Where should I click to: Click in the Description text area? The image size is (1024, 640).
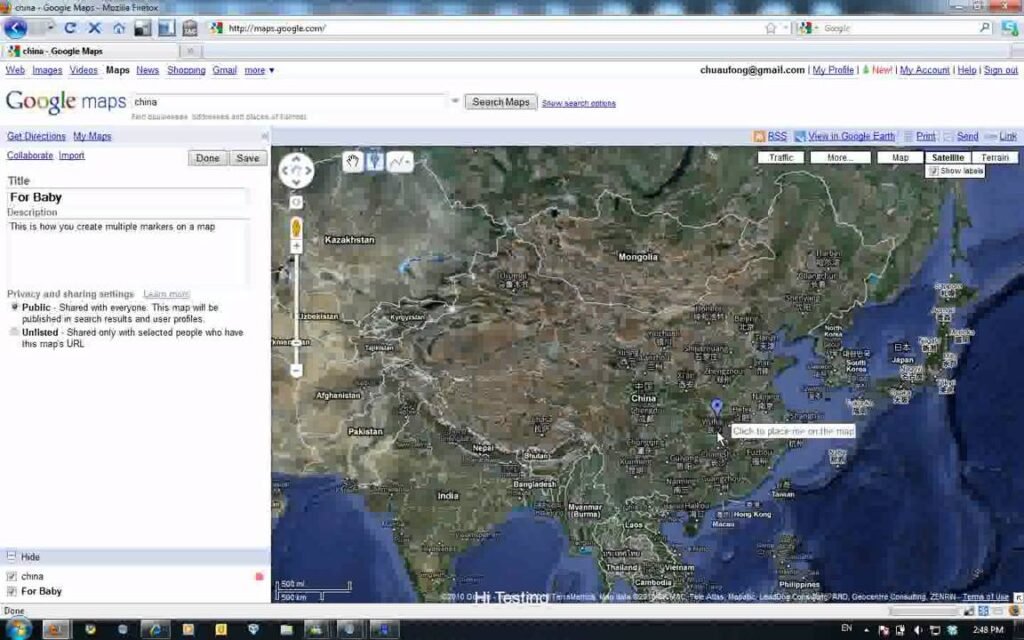127,252
